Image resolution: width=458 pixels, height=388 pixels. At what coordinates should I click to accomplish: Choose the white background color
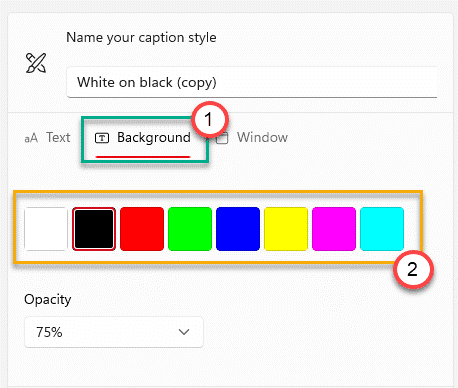point(46,229)
